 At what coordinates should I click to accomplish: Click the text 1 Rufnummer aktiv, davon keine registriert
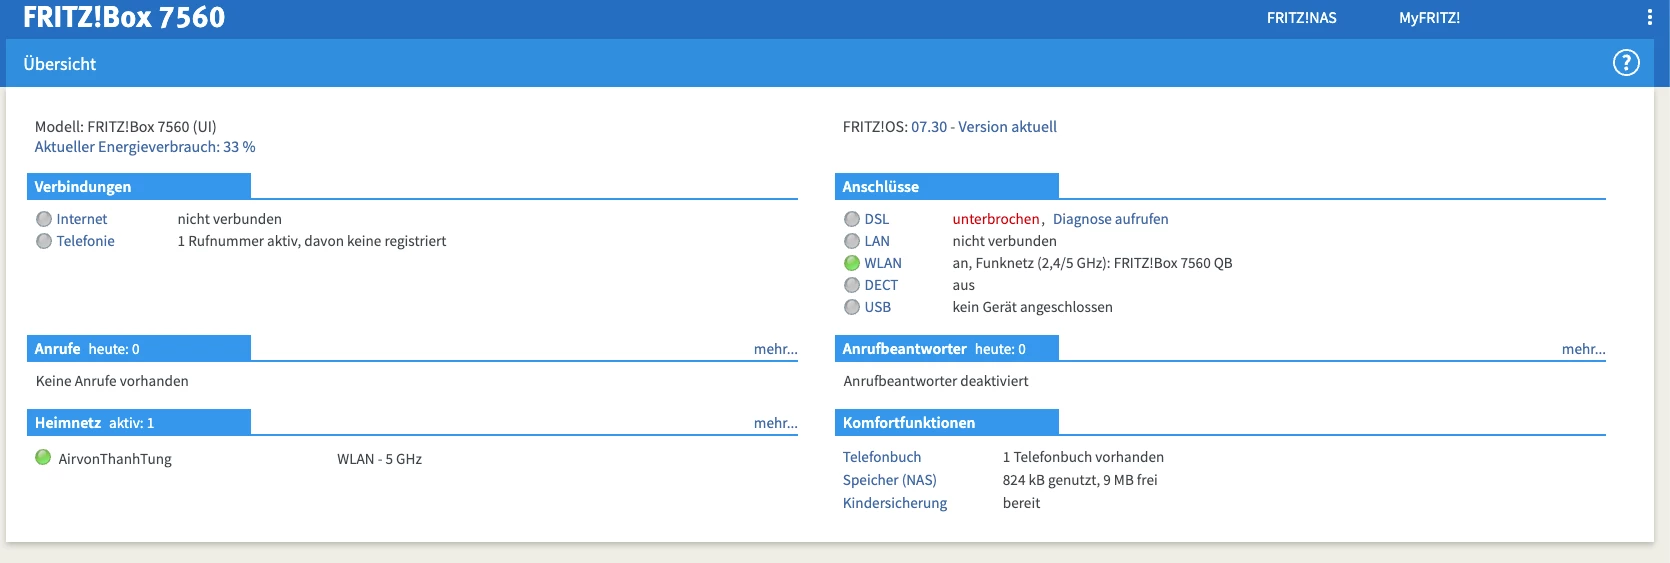[312, 241]
